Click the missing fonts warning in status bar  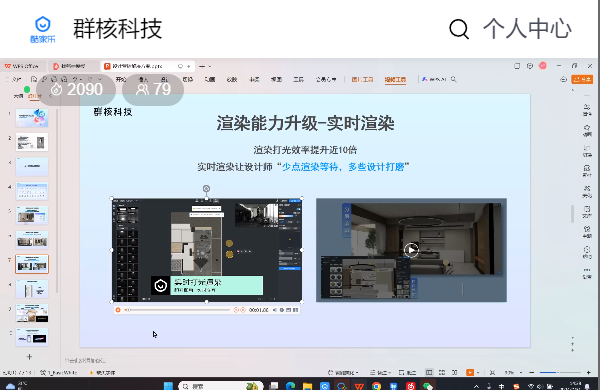102,372
